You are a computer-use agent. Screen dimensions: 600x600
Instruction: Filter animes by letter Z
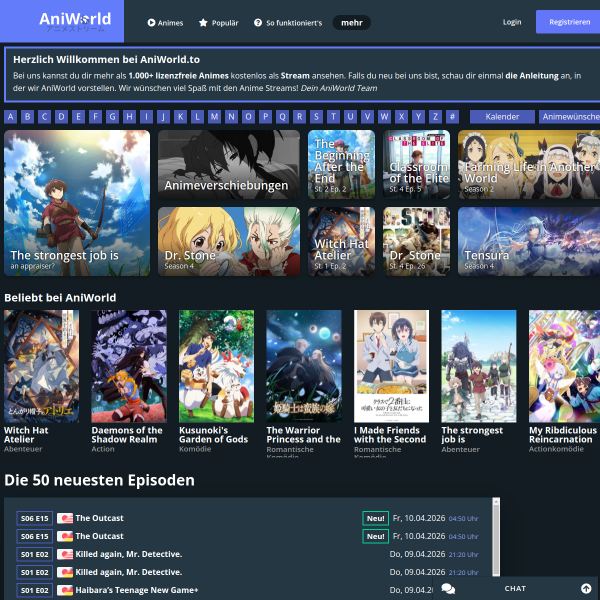(435, 117)
